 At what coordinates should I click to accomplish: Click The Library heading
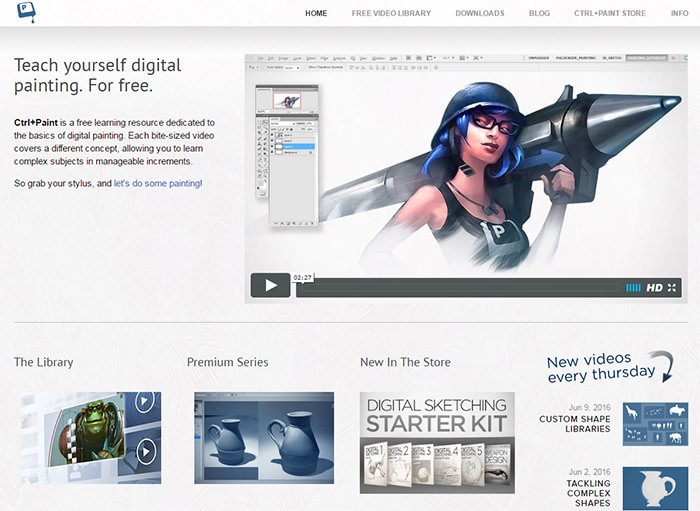43,362
